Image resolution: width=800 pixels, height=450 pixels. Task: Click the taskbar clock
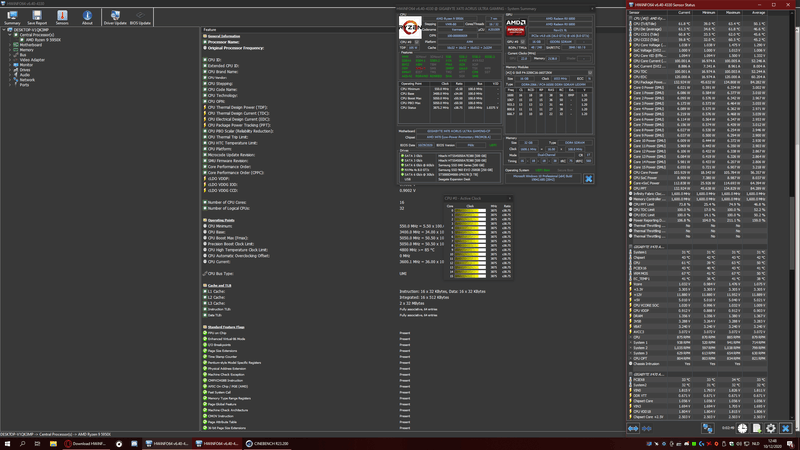point(772,444)
